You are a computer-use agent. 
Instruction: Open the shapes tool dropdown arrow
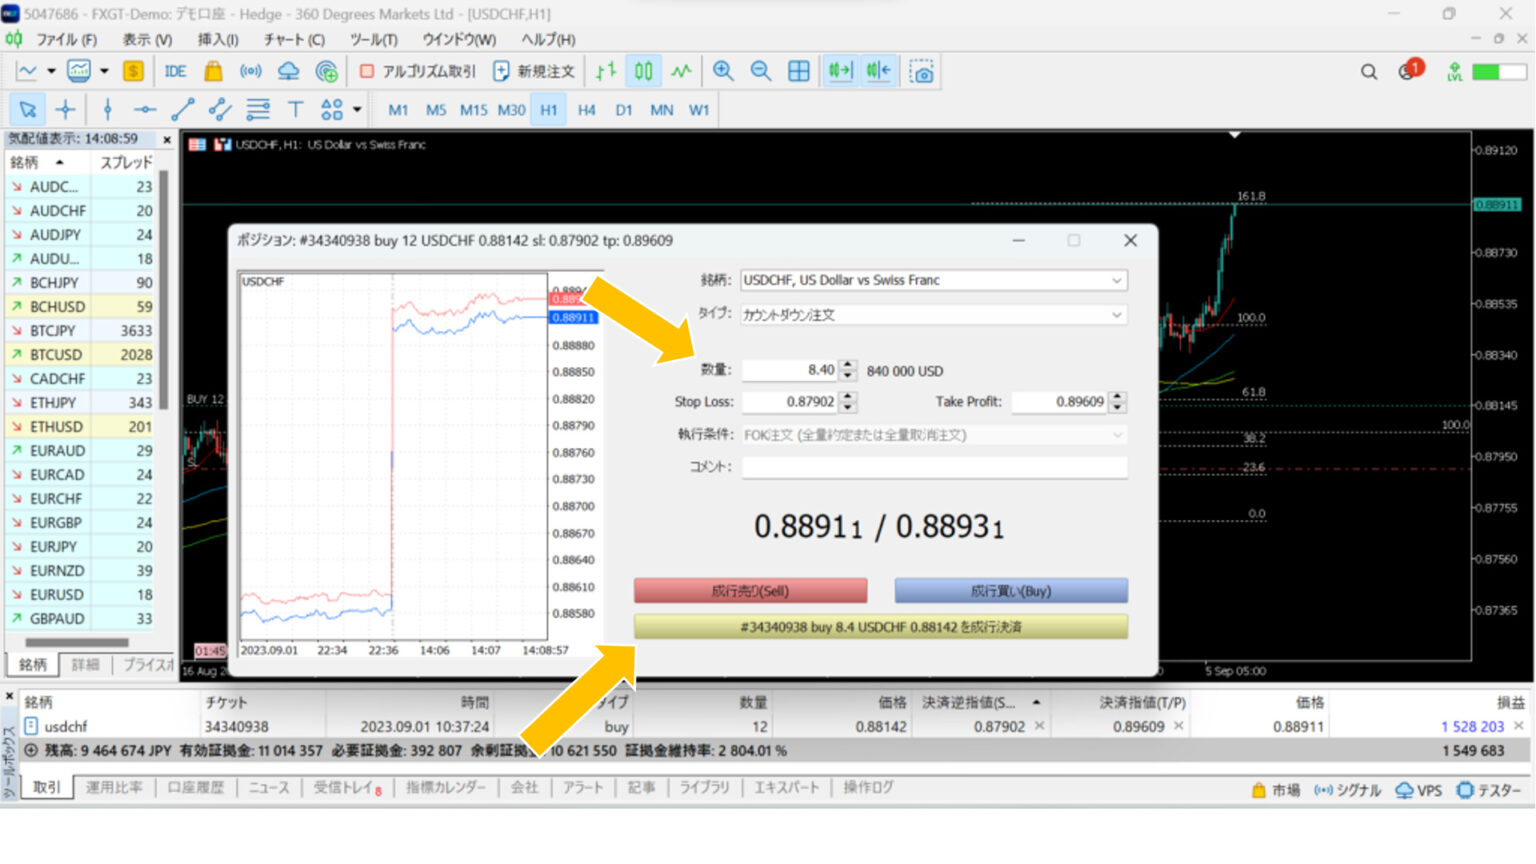pos(357,110)
